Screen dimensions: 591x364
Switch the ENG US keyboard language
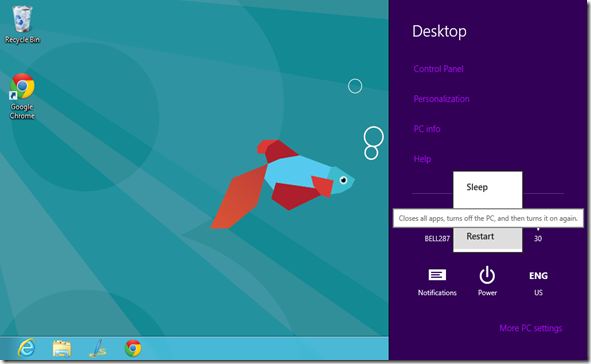[x=538, y=283]
